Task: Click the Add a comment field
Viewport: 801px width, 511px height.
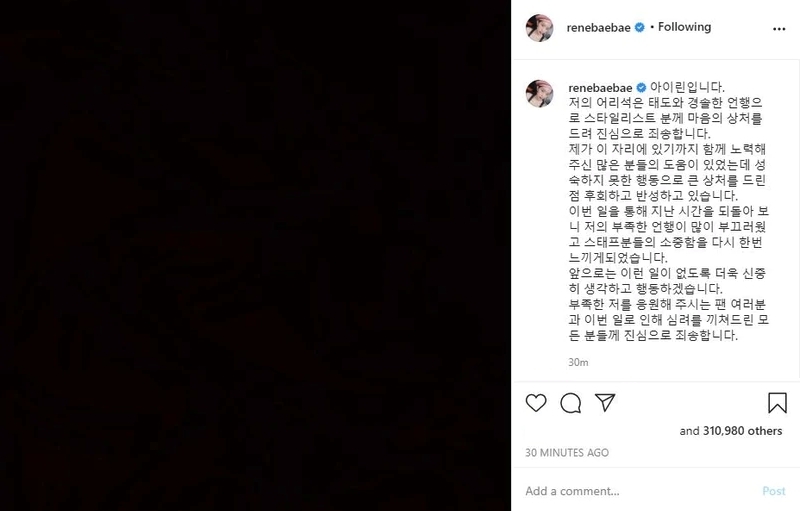Action: point(639,491)
